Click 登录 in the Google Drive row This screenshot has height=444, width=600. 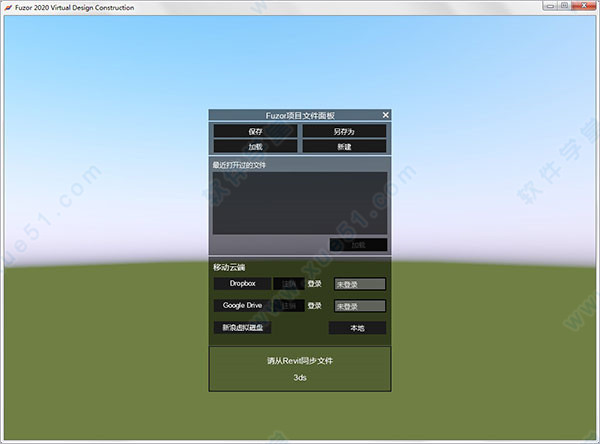pyautogui.click(x=315, y=305)
